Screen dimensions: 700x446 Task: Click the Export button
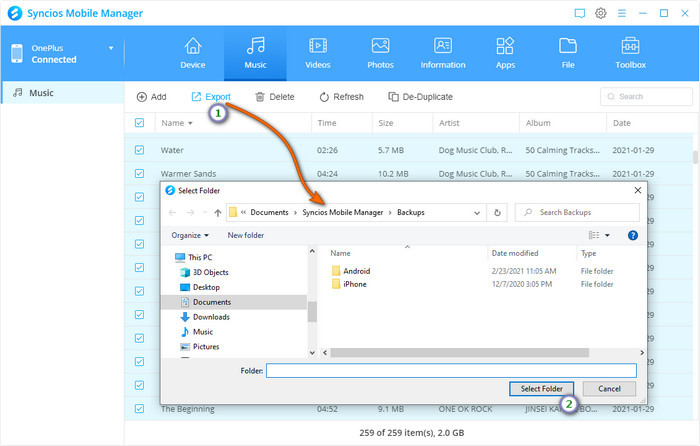click(x=211, y=97)
